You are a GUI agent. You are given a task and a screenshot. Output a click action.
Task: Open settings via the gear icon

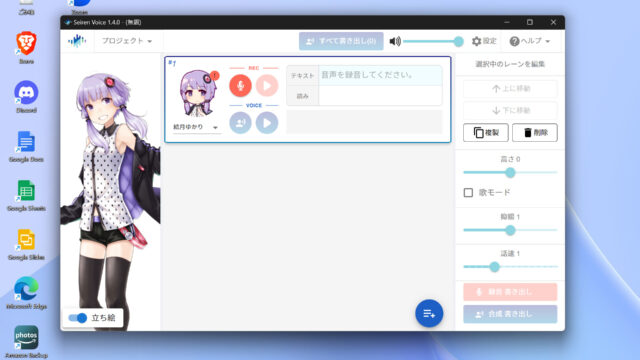(476, 41)
